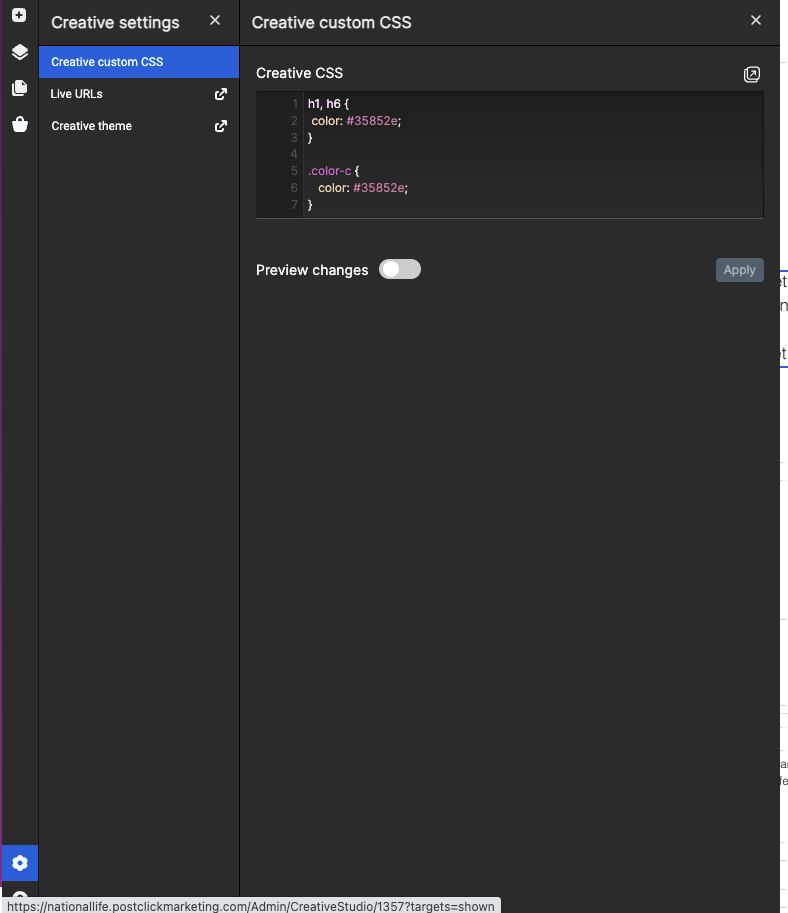Open the Creative theme menu item

[139, 126]
